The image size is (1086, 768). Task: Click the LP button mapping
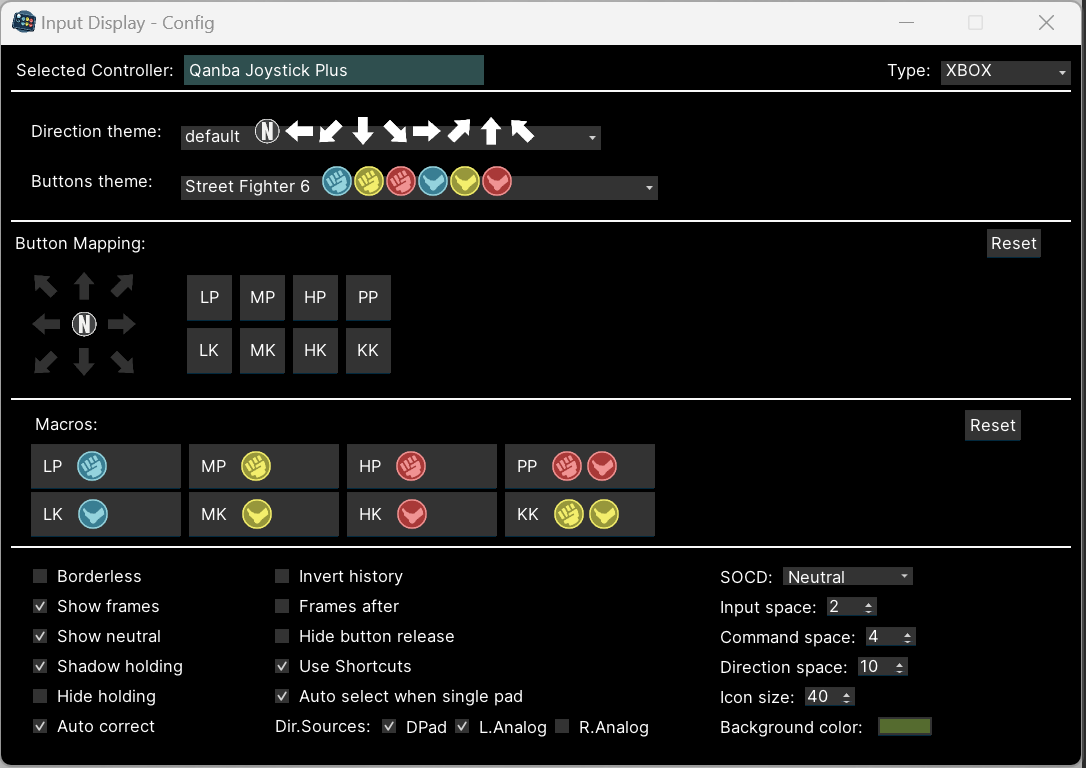point(209,297)
